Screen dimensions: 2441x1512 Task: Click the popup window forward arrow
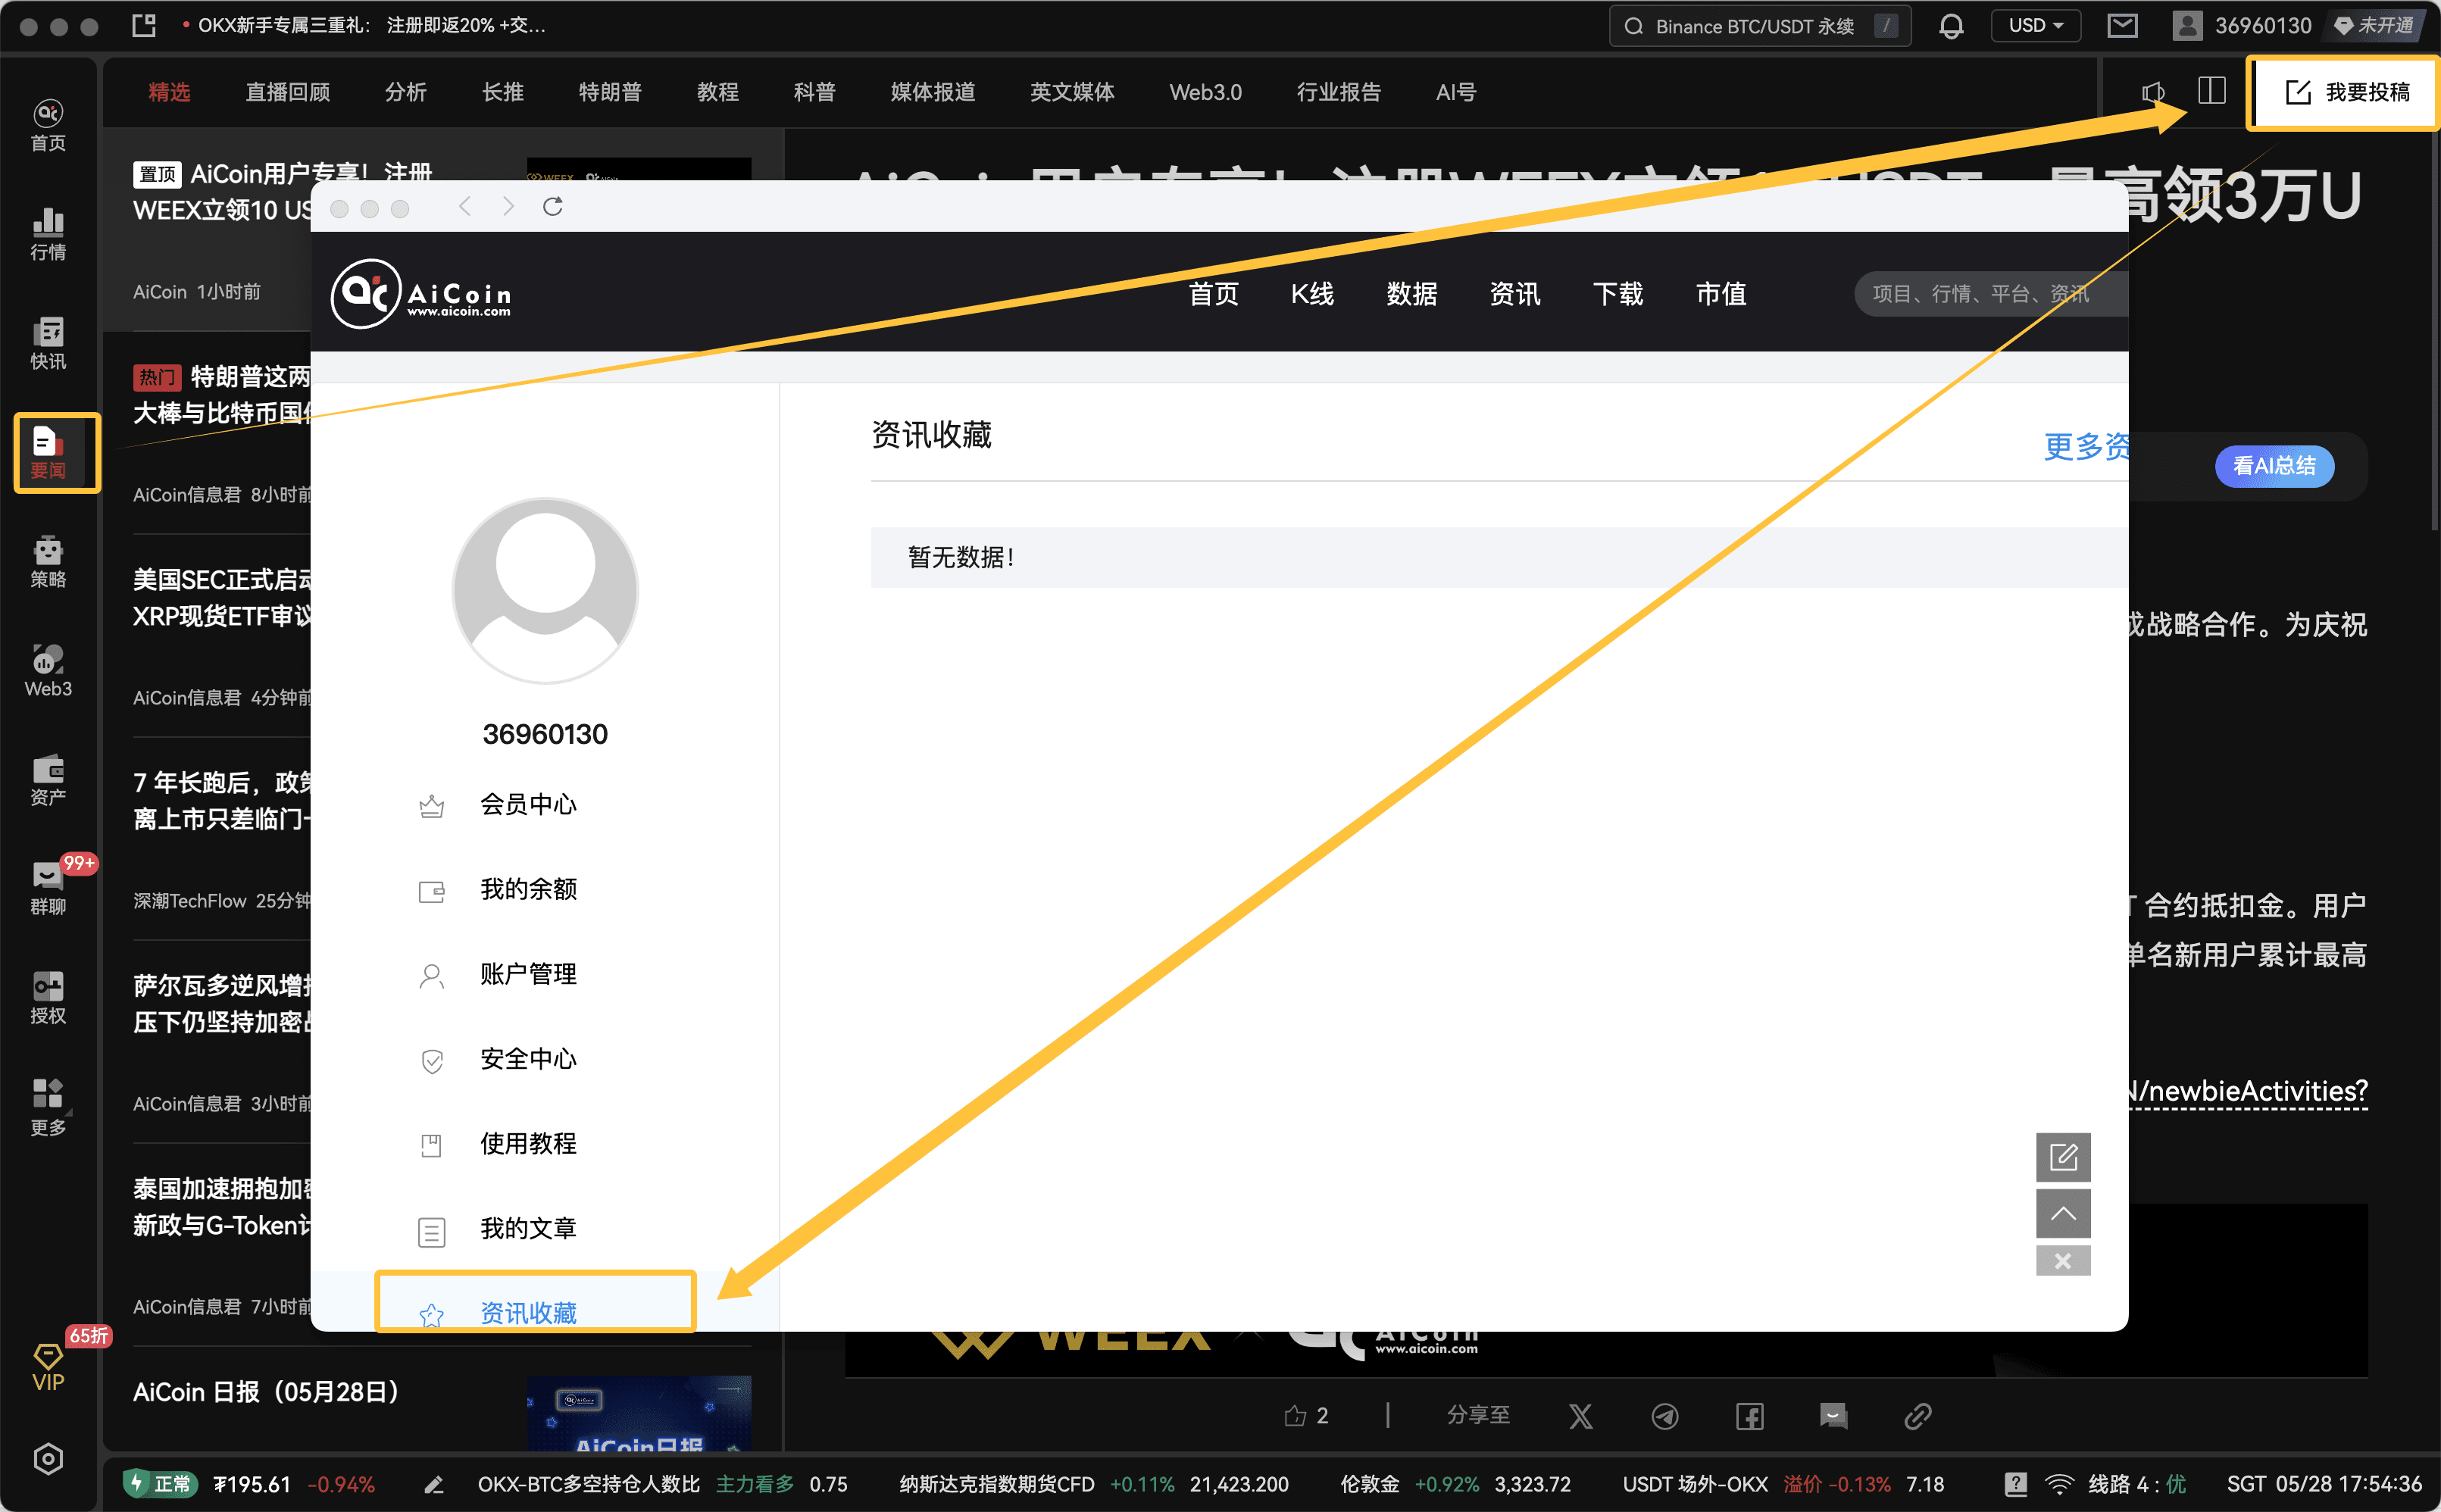(x=508, y=207)
